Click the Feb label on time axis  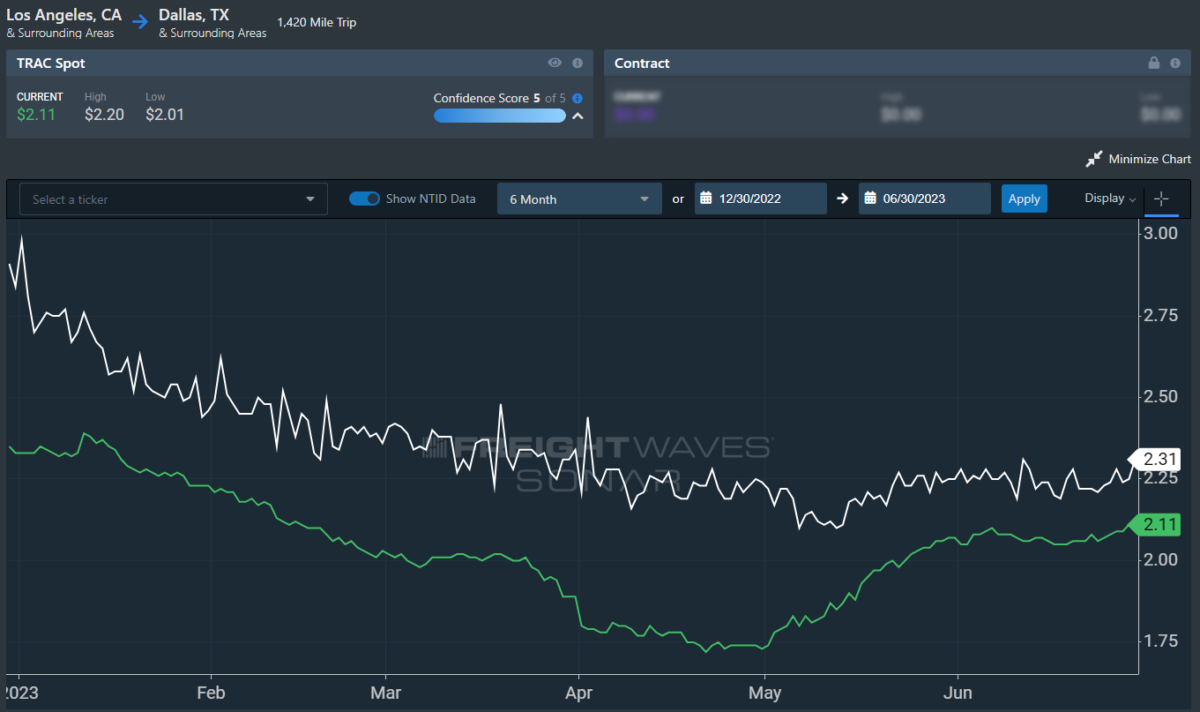(x=210, y=692)
